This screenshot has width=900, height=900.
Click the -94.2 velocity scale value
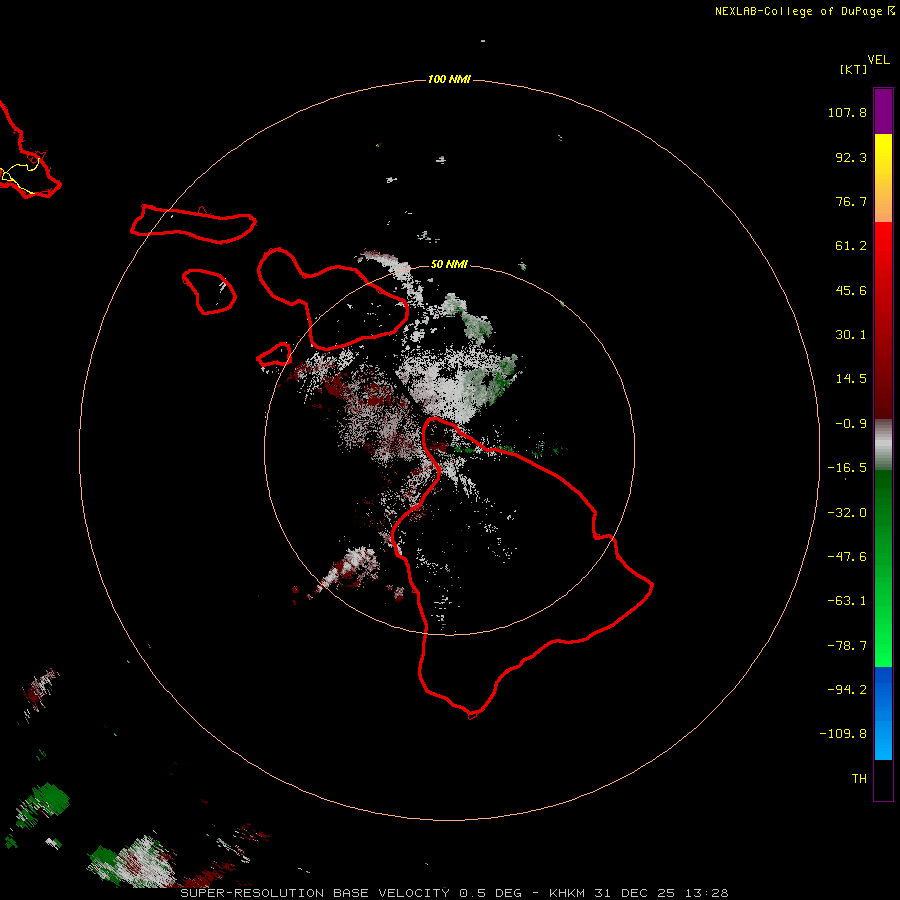[x=847, y=689]
